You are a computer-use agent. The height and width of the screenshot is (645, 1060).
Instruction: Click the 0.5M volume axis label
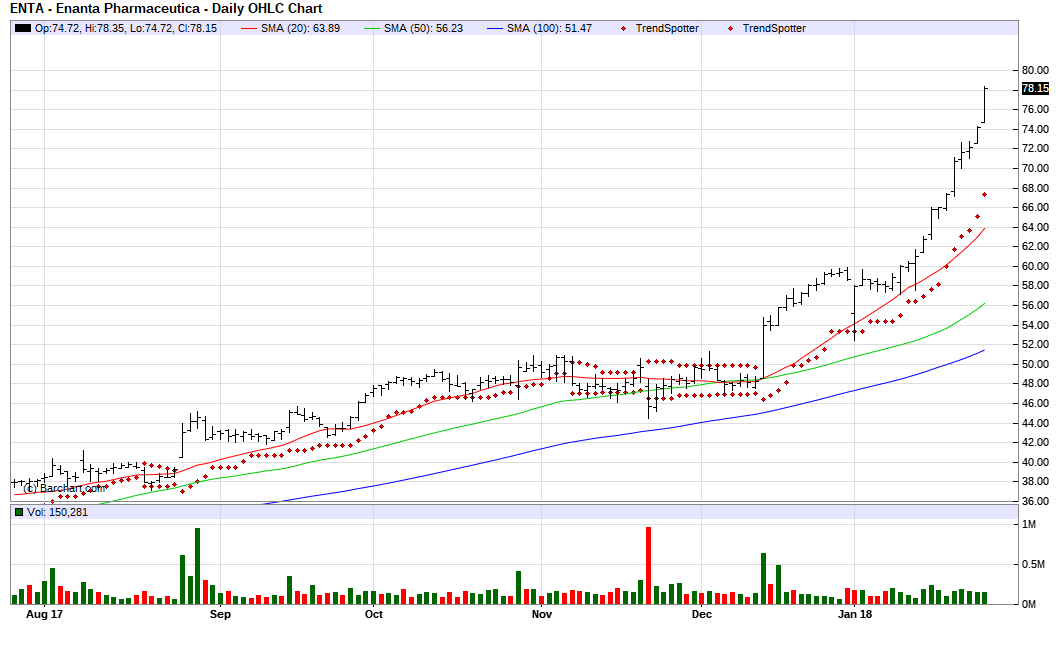coord(1034,565)
